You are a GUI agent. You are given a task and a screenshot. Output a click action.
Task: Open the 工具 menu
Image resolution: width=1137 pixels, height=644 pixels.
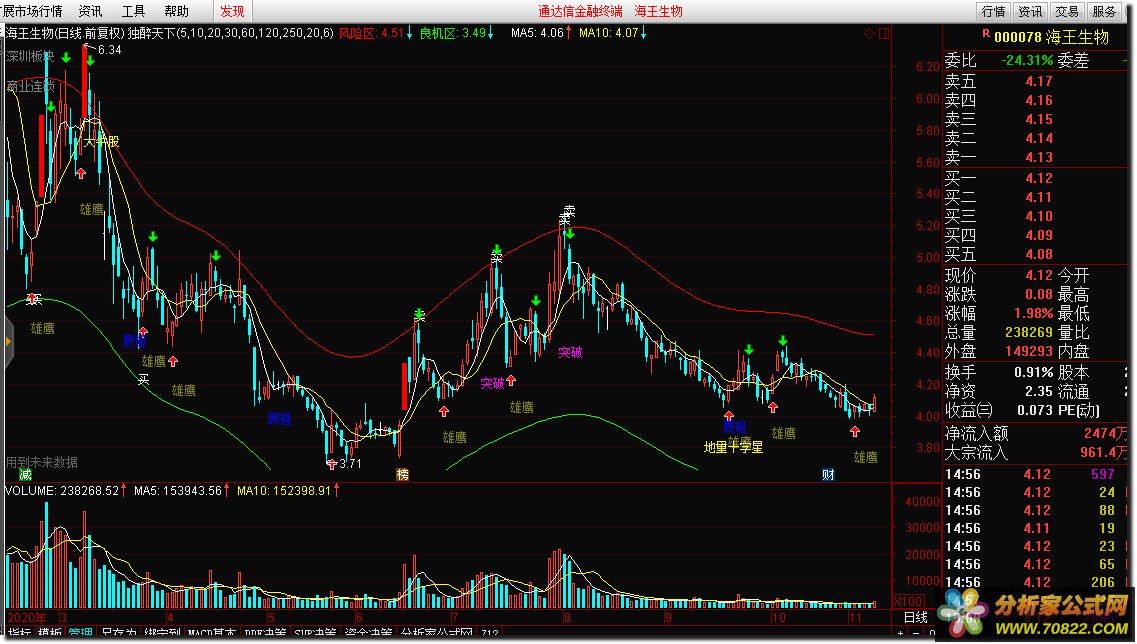[x=133, y=11]
